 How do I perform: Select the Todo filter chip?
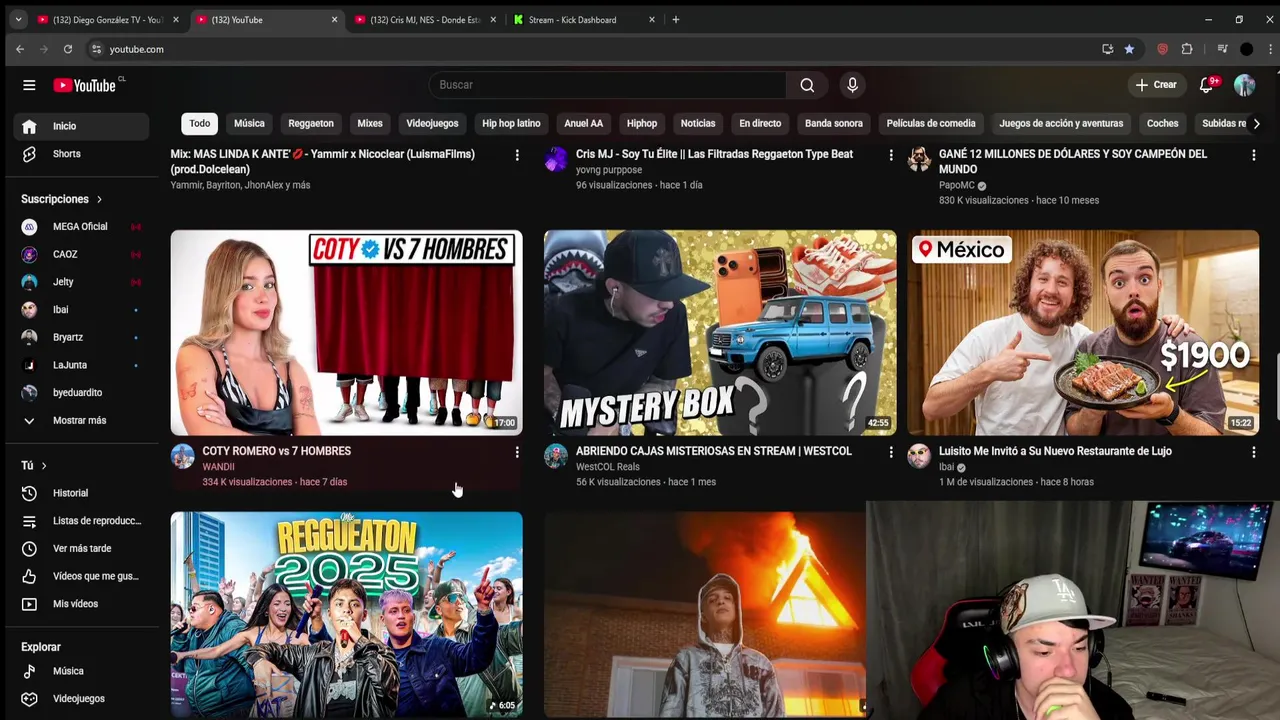pyautogui.click(x=200, y=123)
